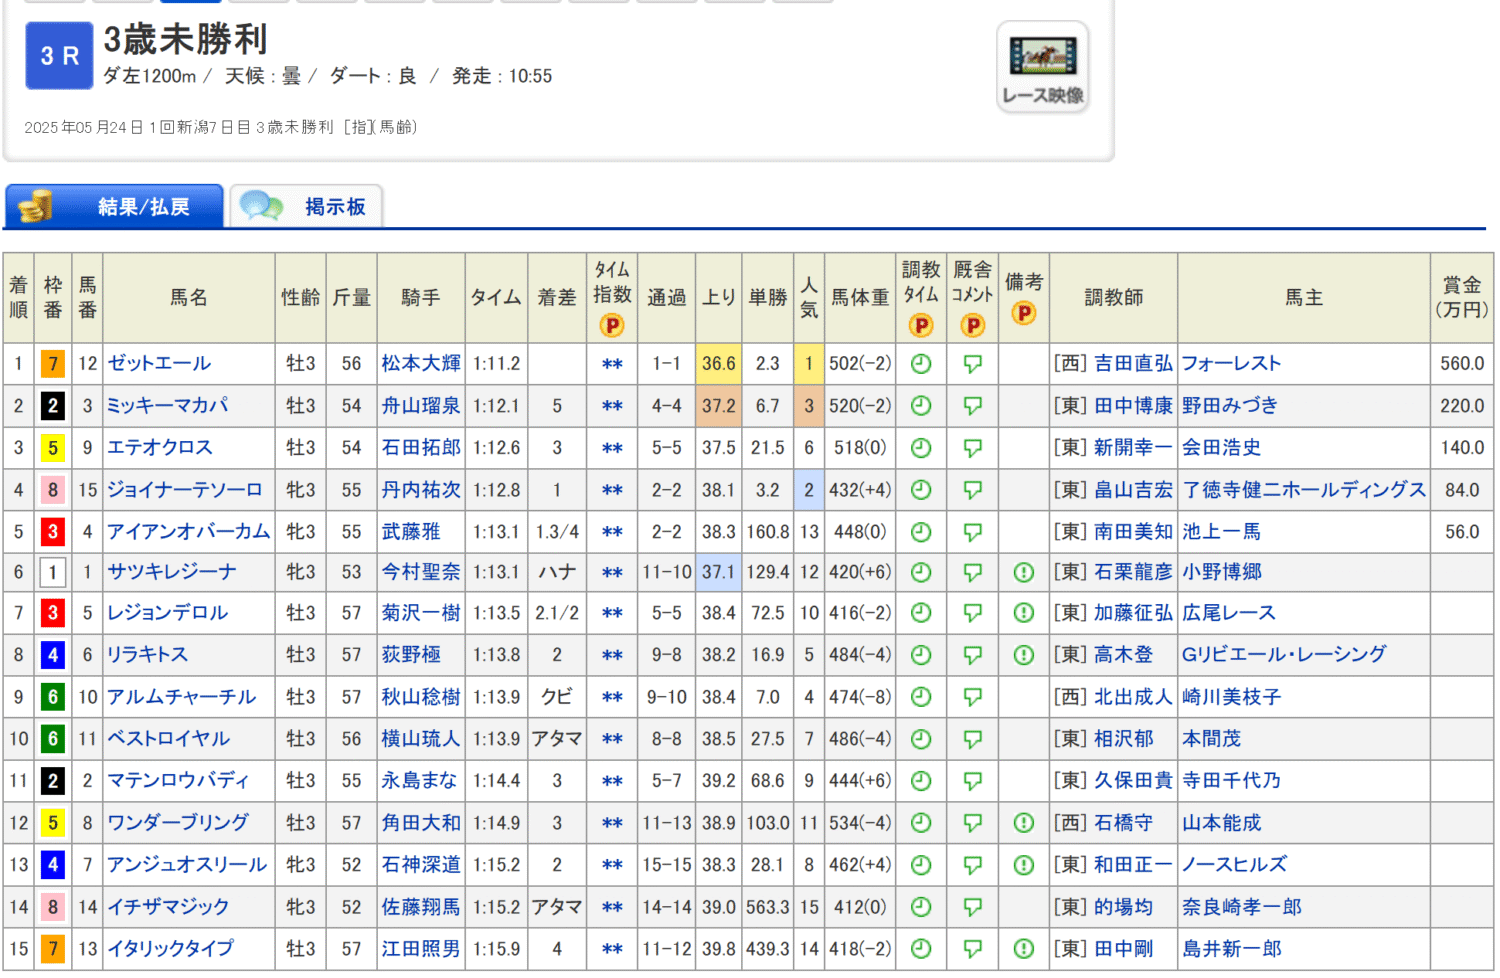The width and height of the screenshot is (1500, 978).
Task: Click P icon under 備考 header
Action: point(1023,313)
